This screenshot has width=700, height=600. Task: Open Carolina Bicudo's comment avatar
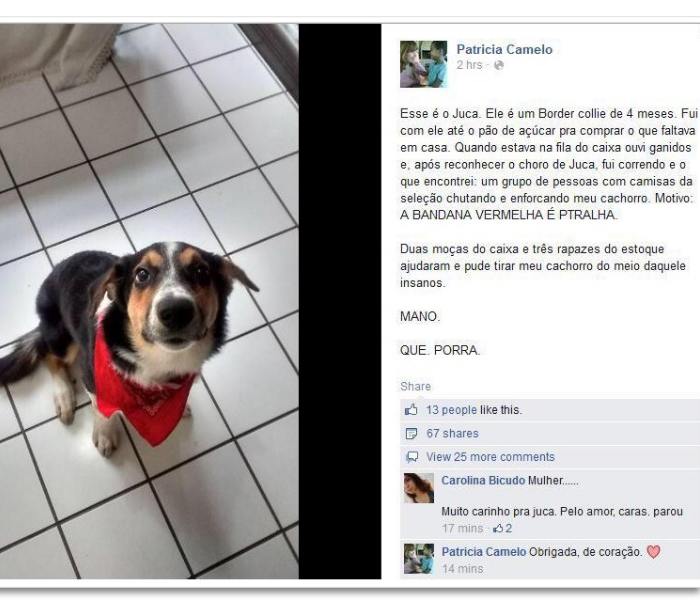click(x=418, y=488)
